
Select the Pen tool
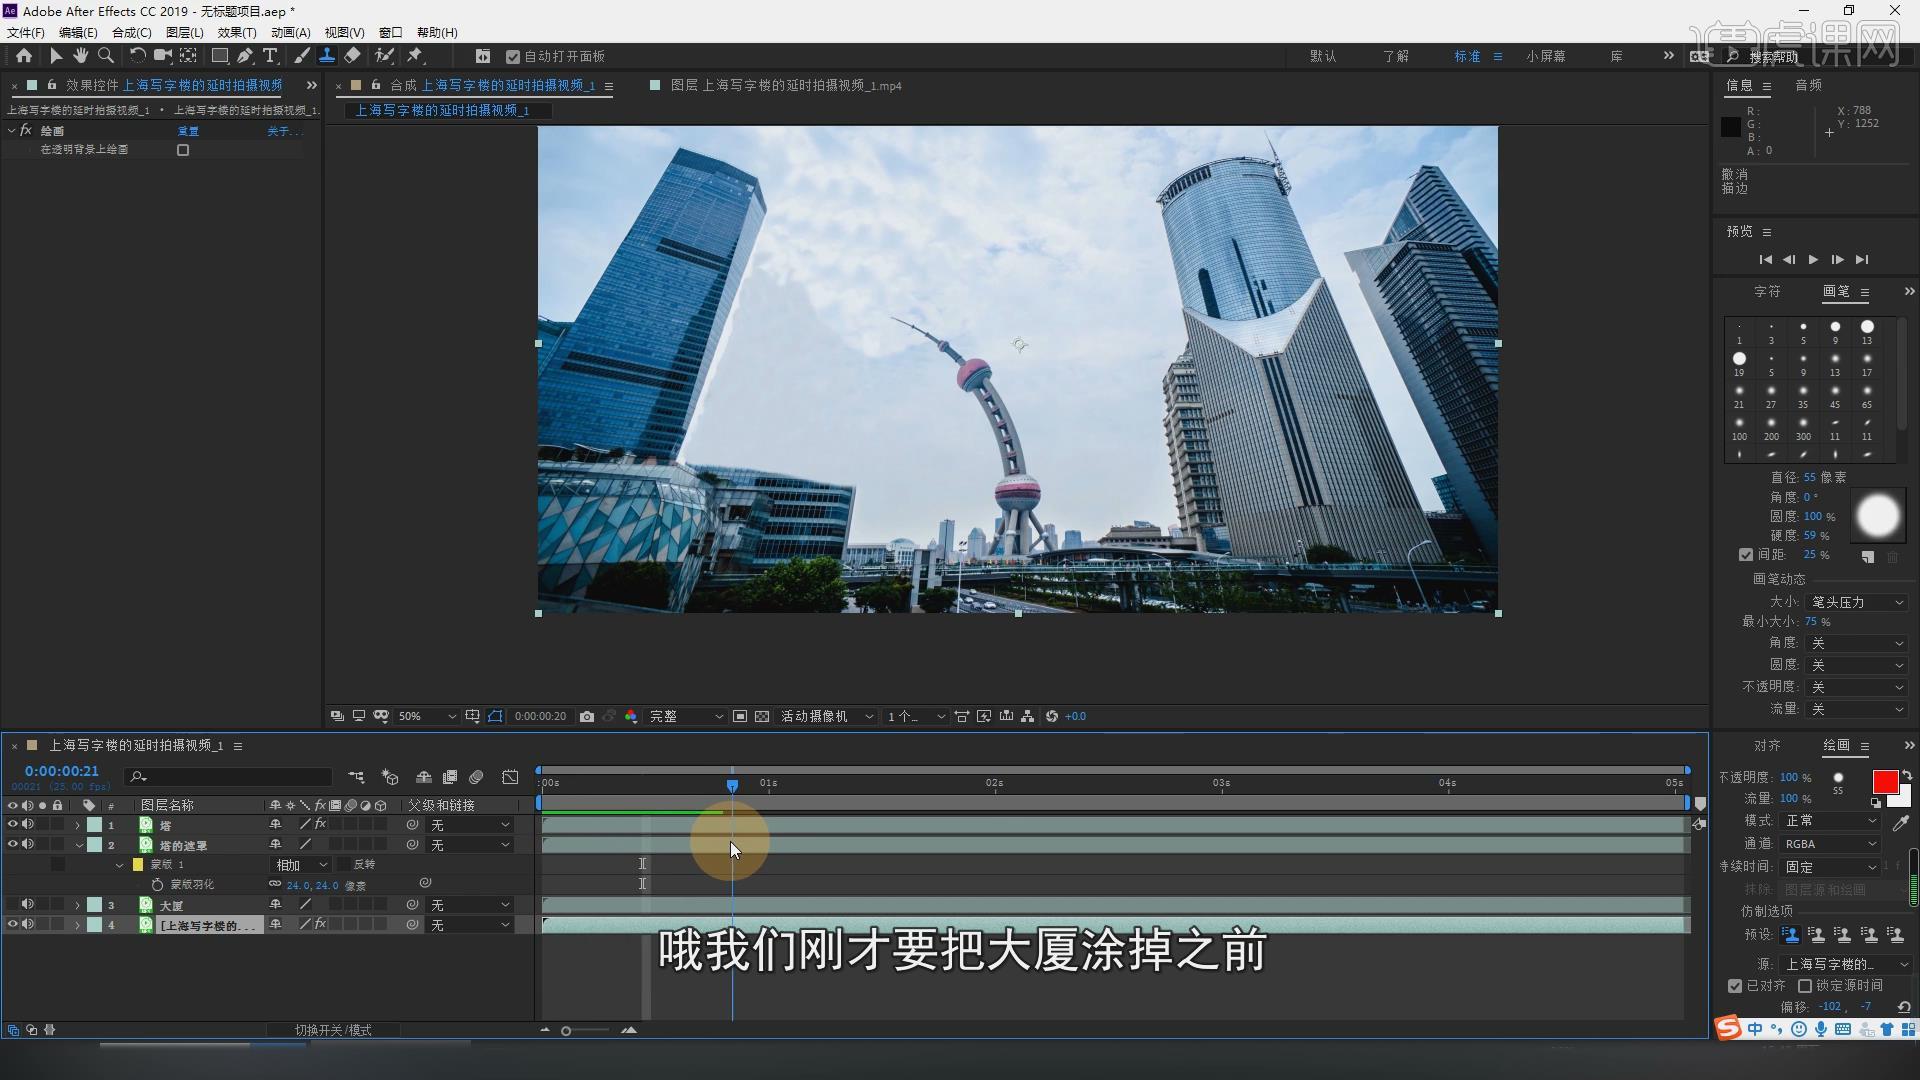coord(245,56)
